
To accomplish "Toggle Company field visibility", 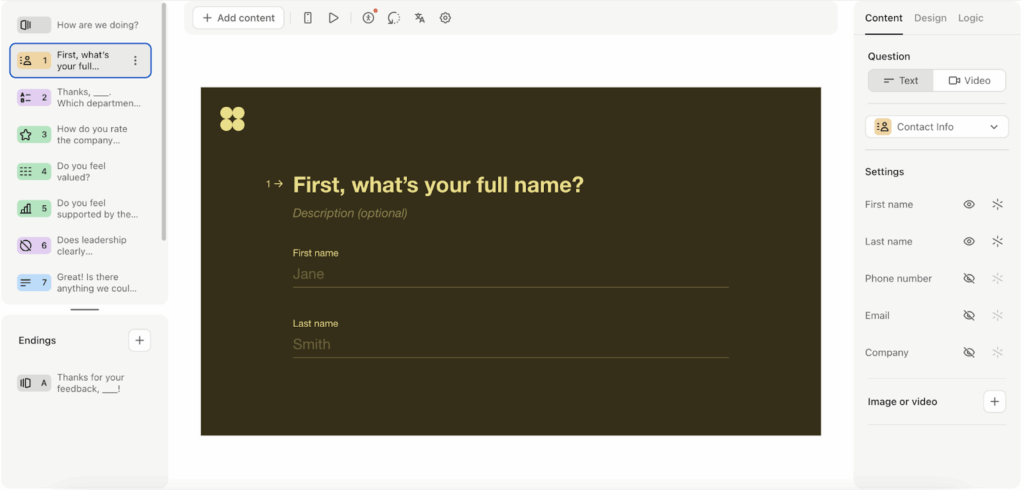I will [968, 353].
